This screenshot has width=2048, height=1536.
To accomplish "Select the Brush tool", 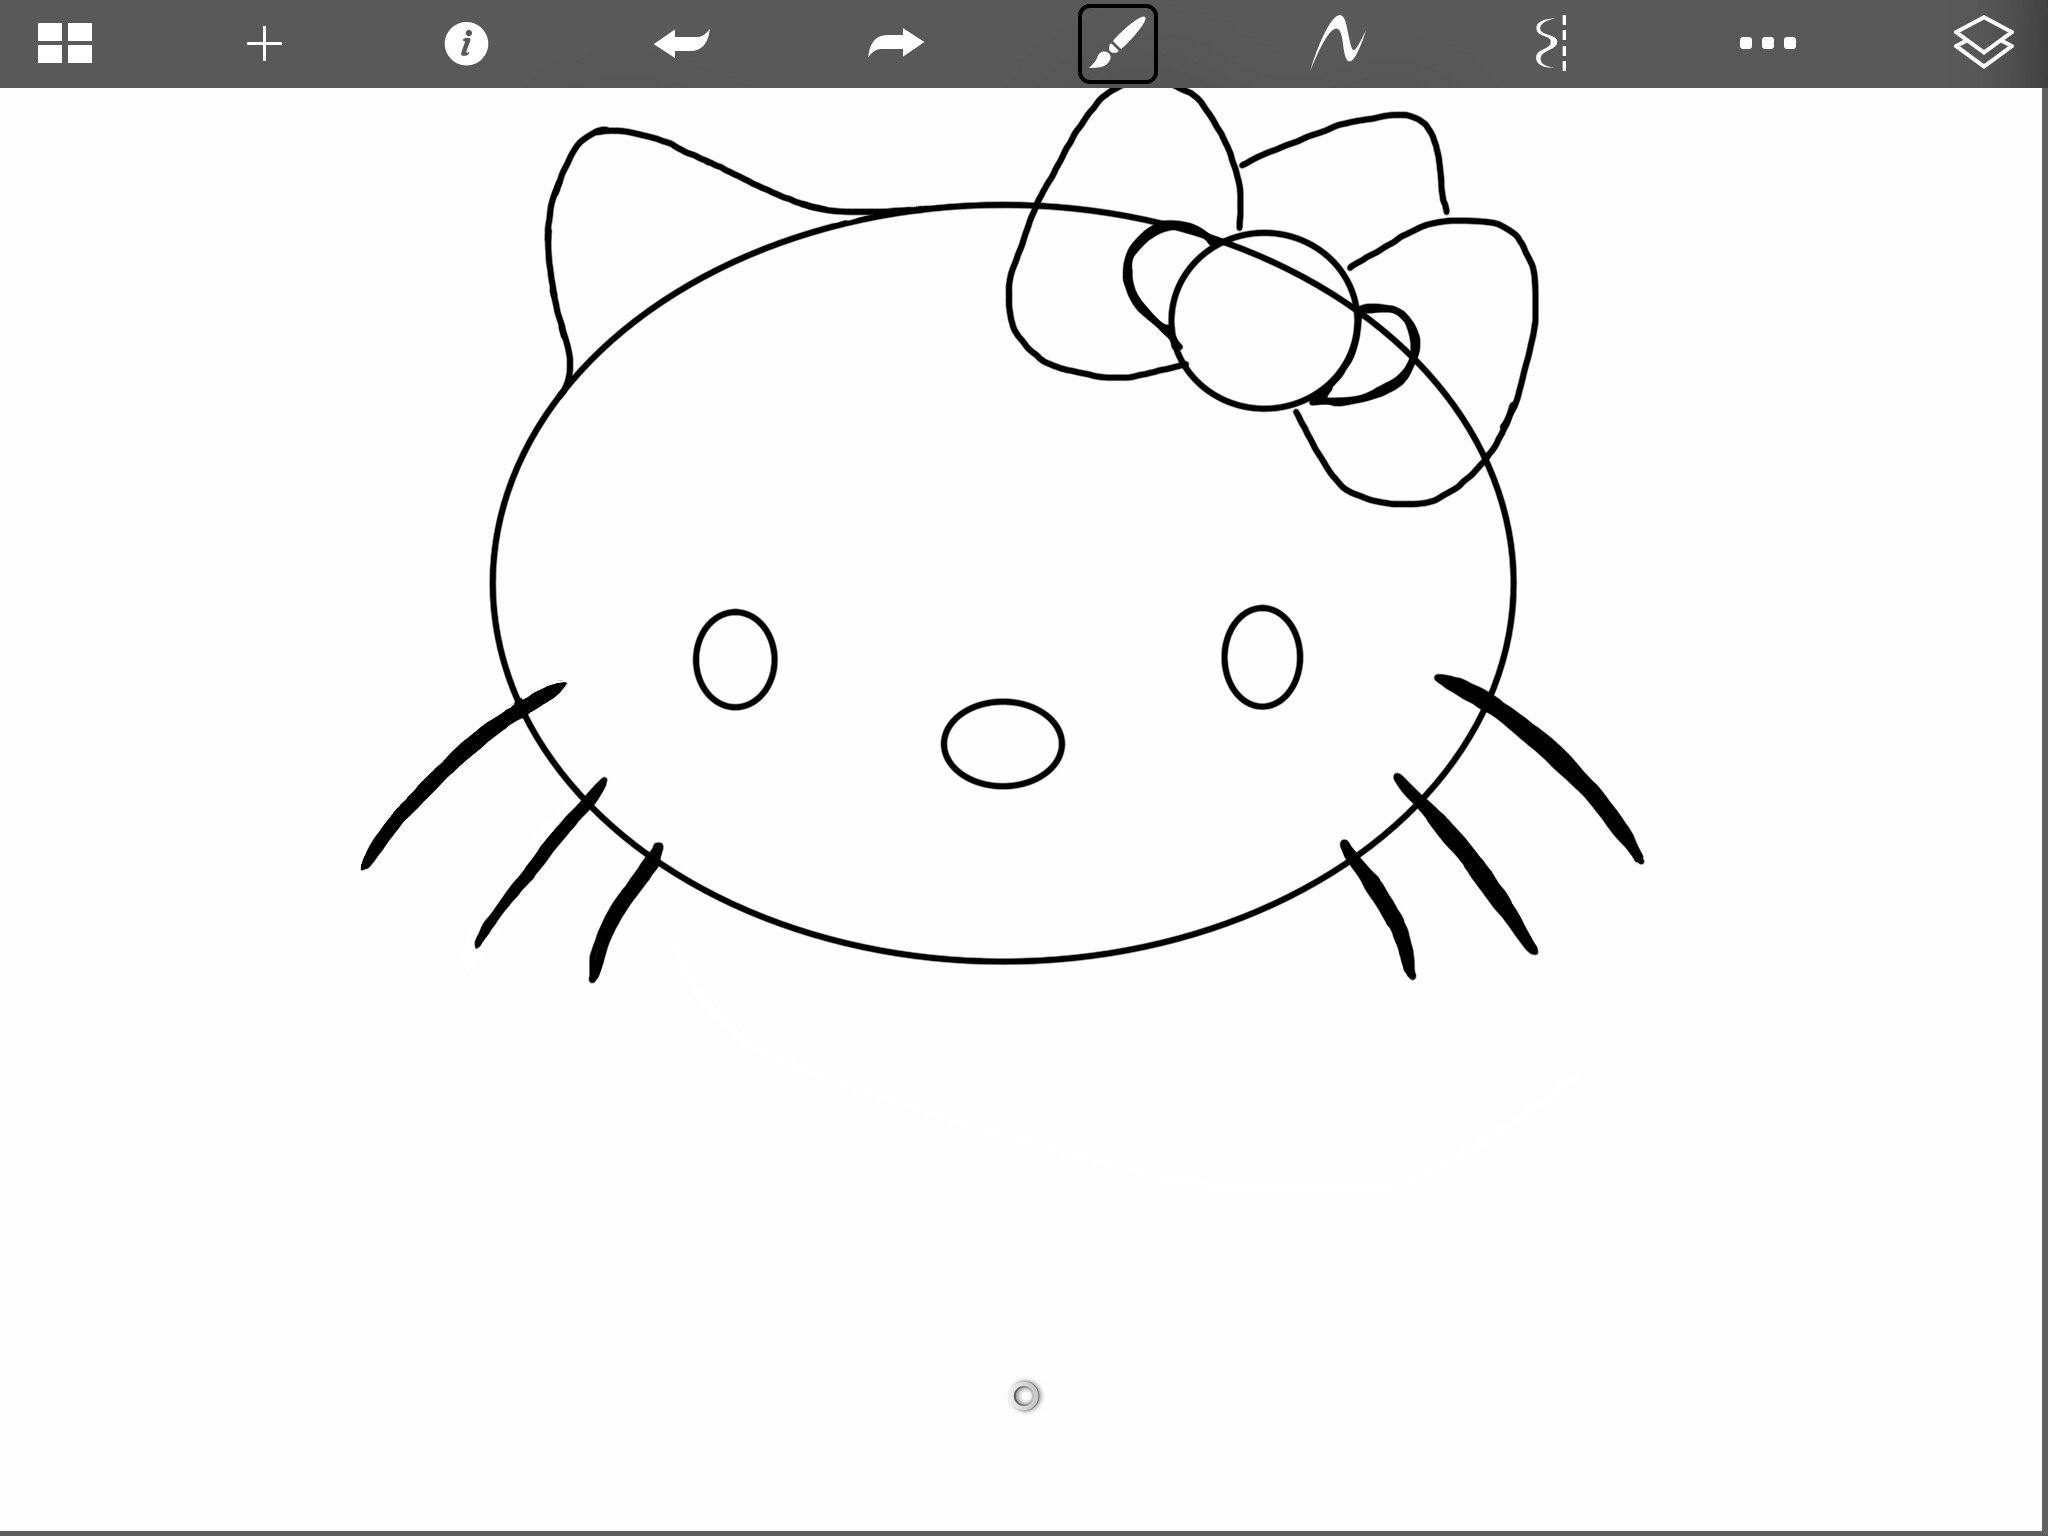I will click(1117, 44).
